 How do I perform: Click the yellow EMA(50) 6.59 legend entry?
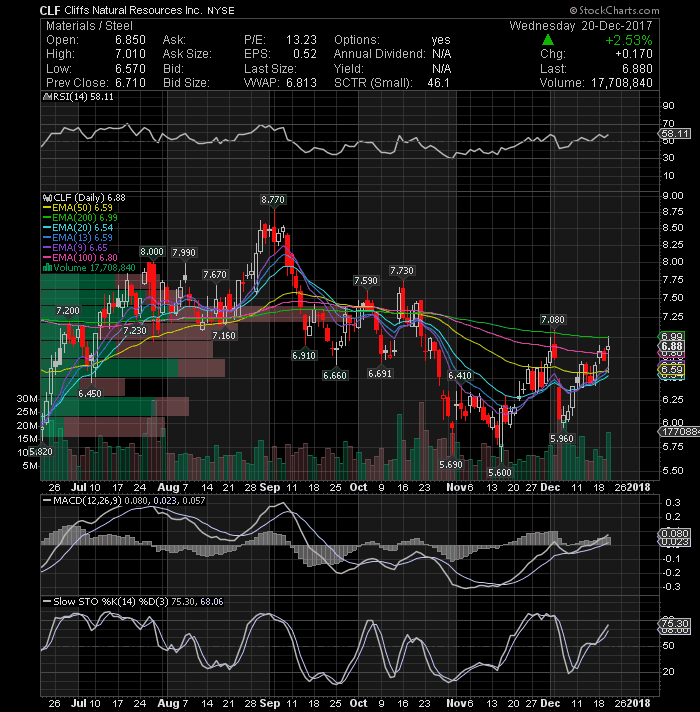pos(78,208)
